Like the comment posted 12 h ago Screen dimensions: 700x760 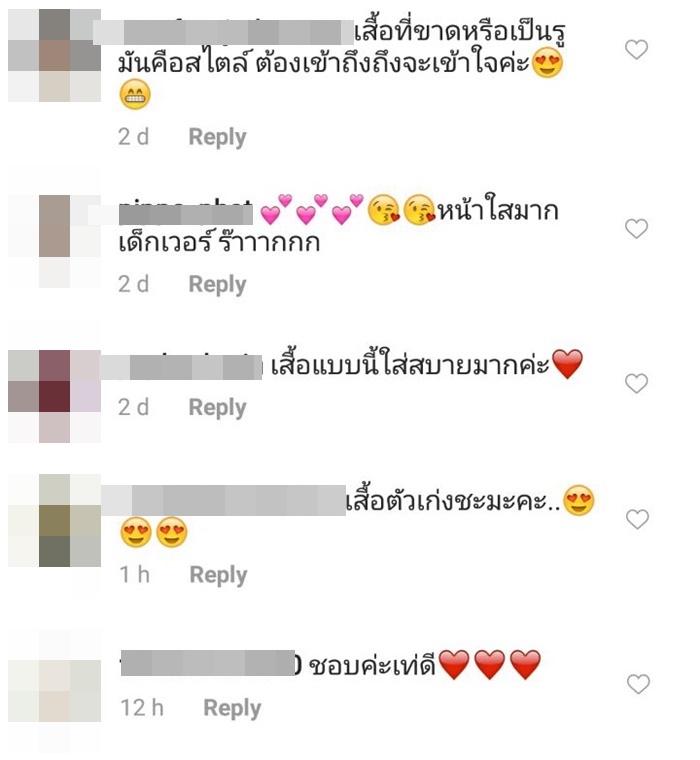click(638, 684)
